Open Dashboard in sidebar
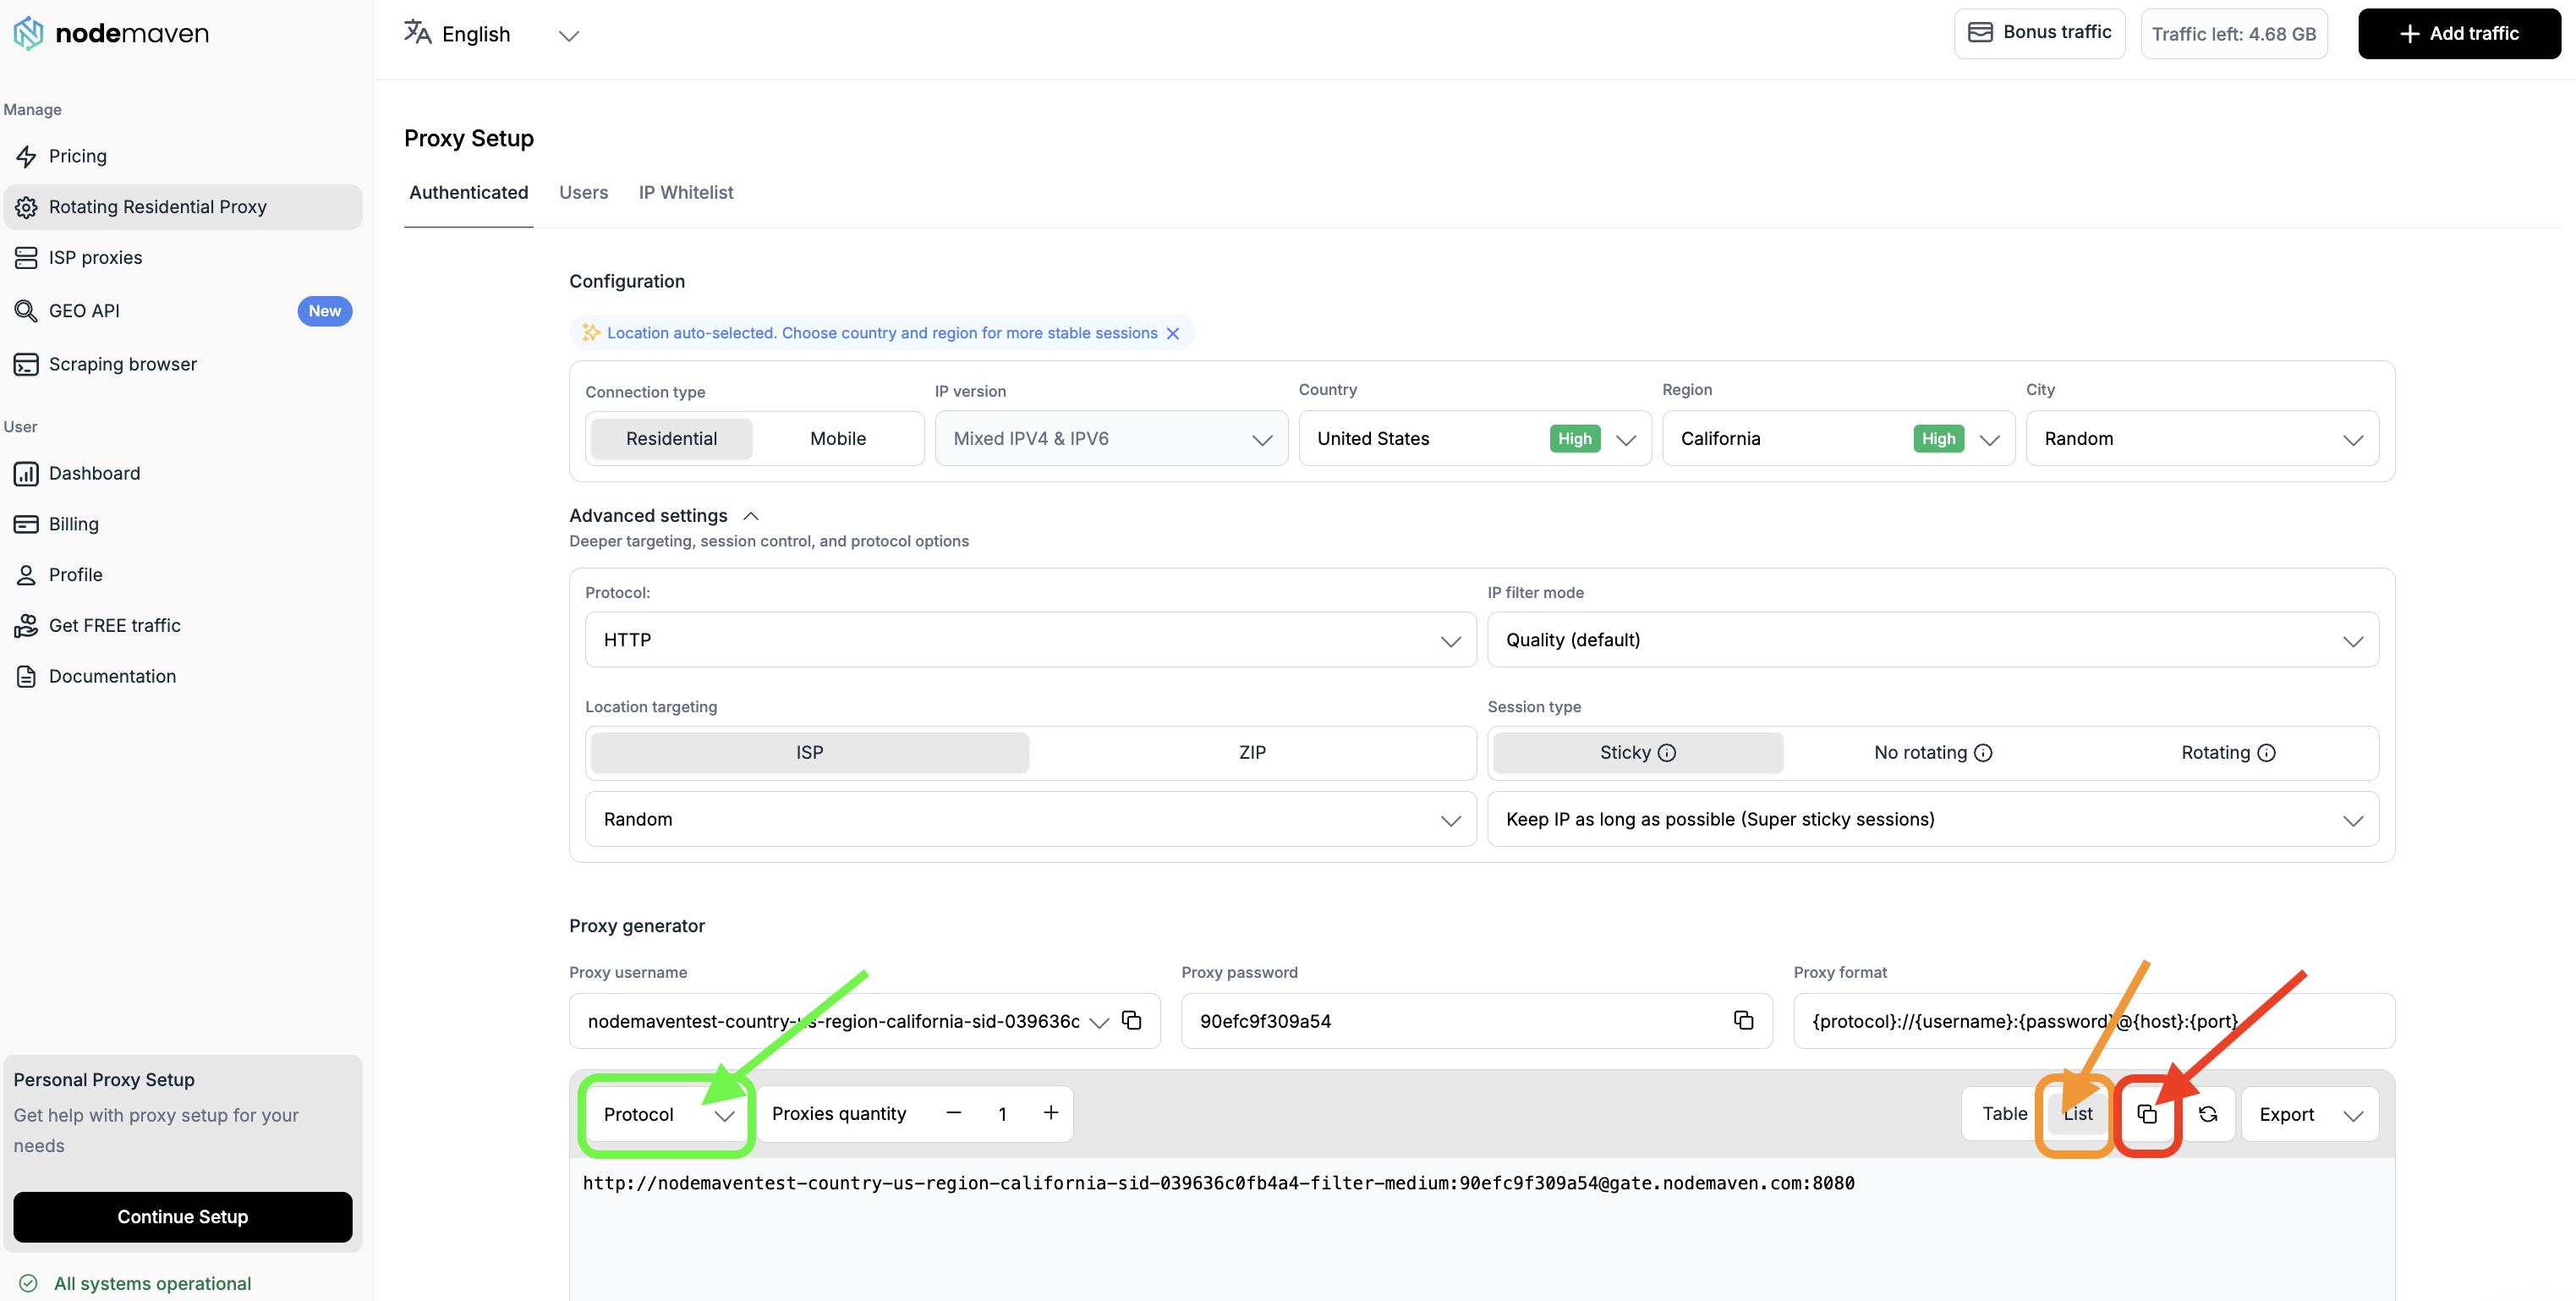Screen dimensions: 2576x1301 (183, 473)
